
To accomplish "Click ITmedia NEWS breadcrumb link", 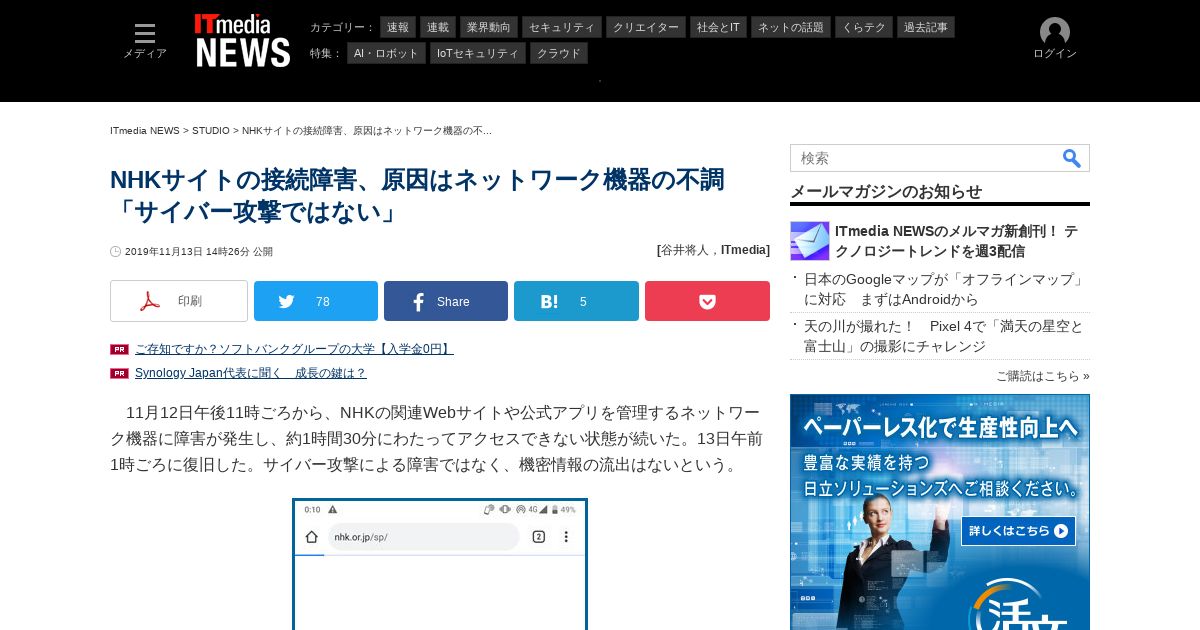I will (x=145, y=131).
